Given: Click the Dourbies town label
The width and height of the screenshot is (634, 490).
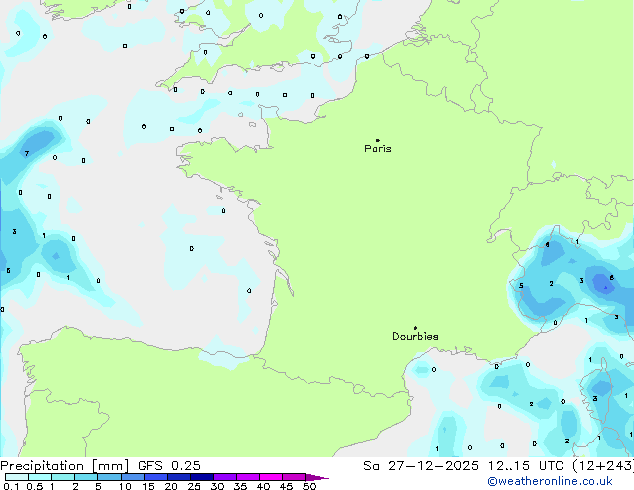Looking at the screenshot, I should click(x=415, y=336).
